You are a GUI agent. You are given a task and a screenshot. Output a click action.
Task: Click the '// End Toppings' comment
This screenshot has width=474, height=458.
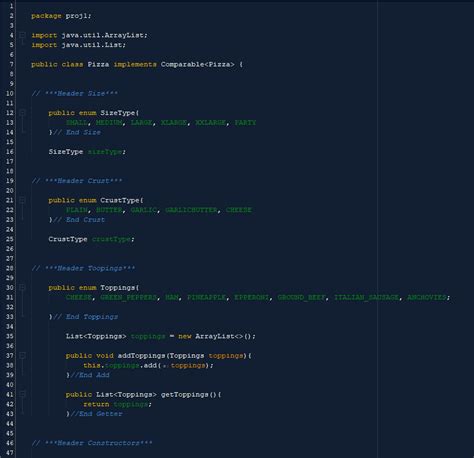[x=86, y=316]
